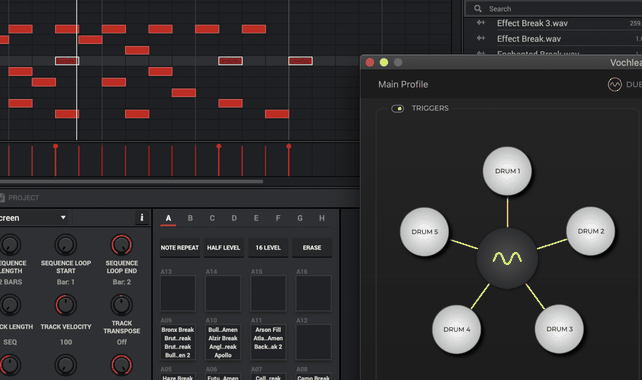The image size is (642, 380).
Task: Click the Track Transpose knob
Action: click(122, 305)
